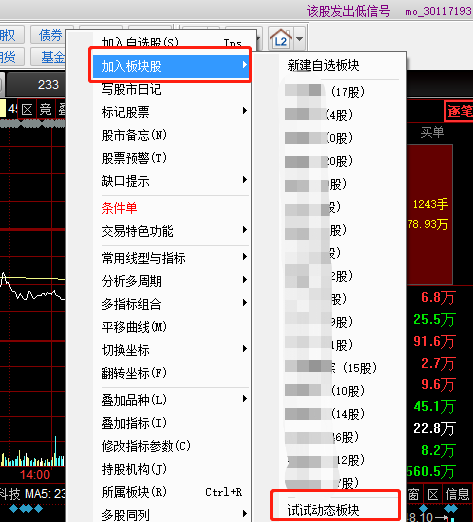Click the 竞 button in chart header

tap(46, 109)
